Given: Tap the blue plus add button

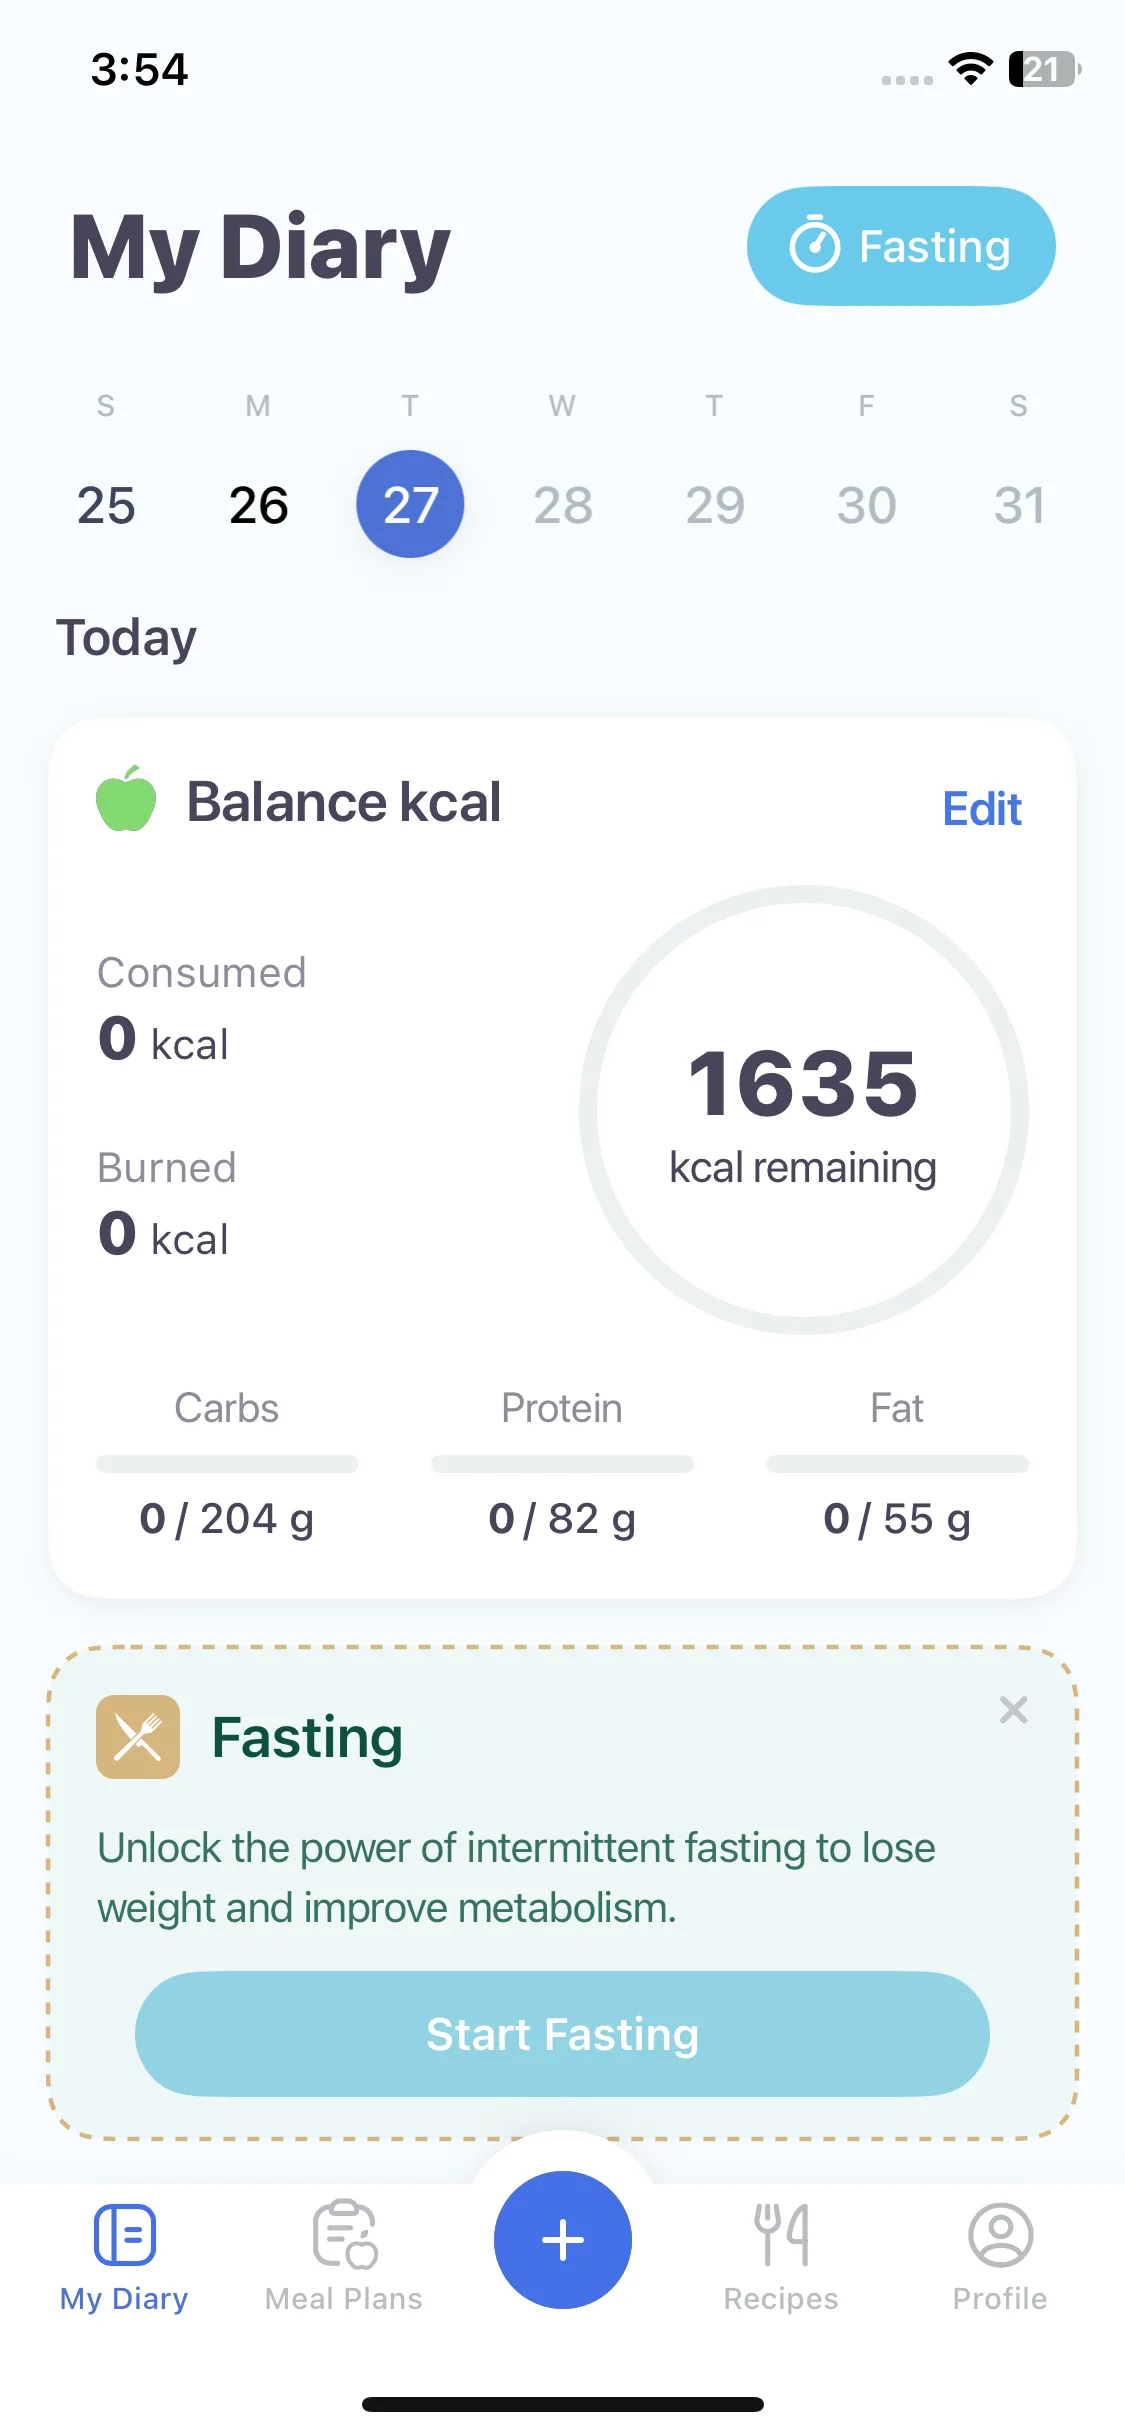Looking at the screenshot, I should click(563, 2240).
